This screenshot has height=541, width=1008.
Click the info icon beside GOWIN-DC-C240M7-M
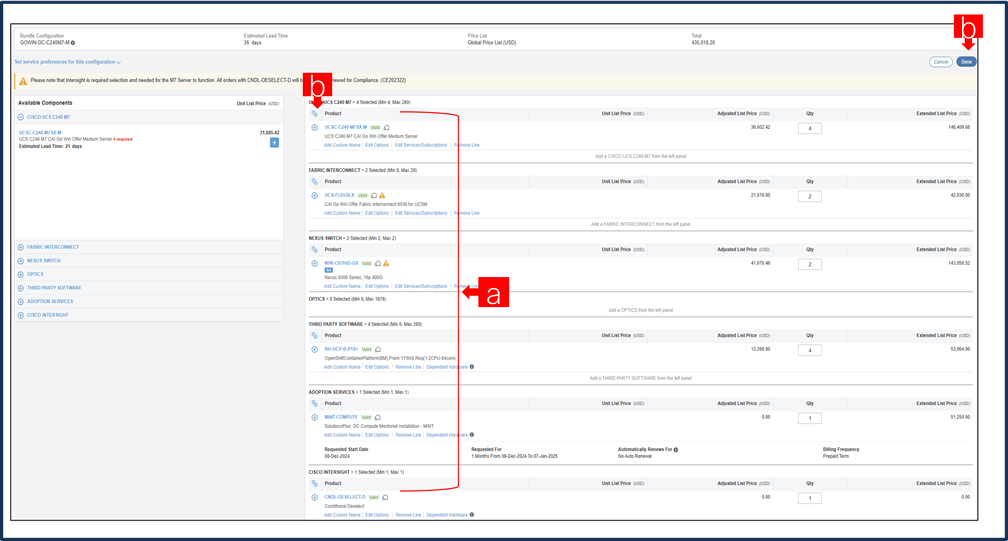tap(73, 43)
